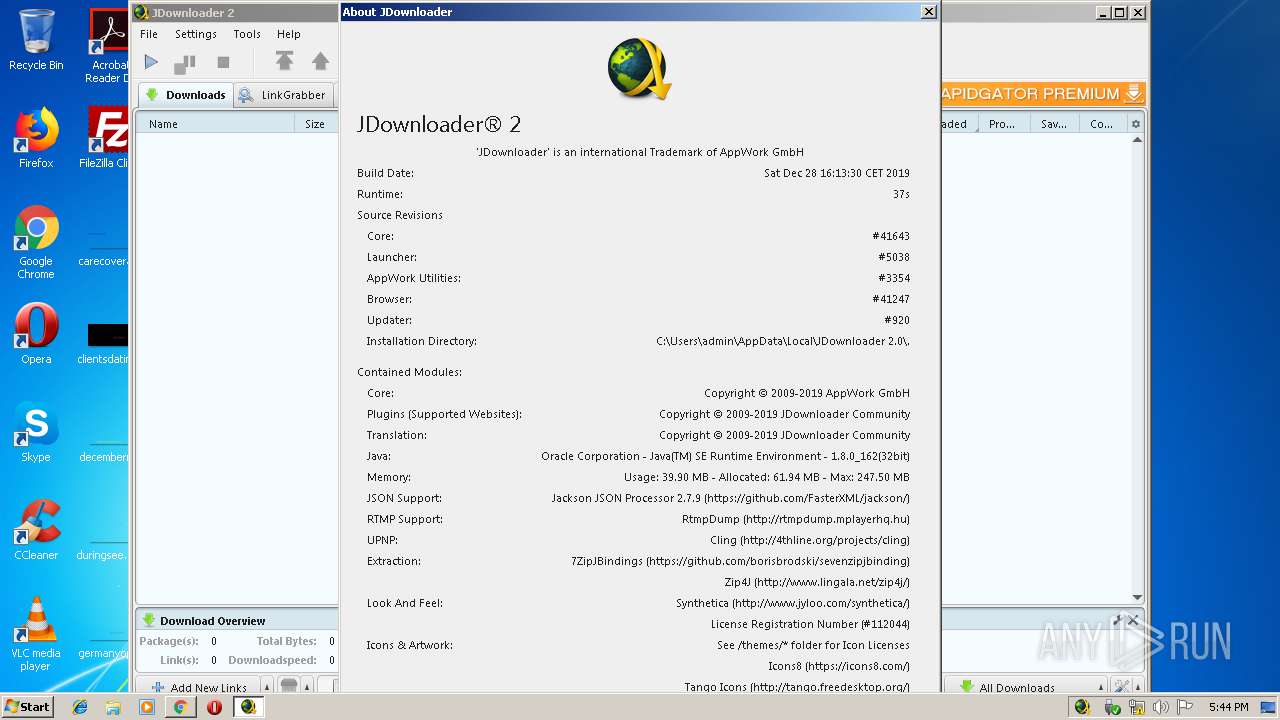
Task: Click the 'Sav...' column header
Action: coord(1054,124)
